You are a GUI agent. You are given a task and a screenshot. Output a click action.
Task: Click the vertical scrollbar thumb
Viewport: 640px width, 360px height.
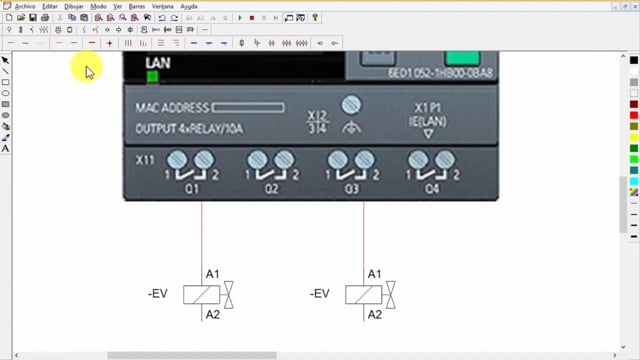tap(623, 204)
